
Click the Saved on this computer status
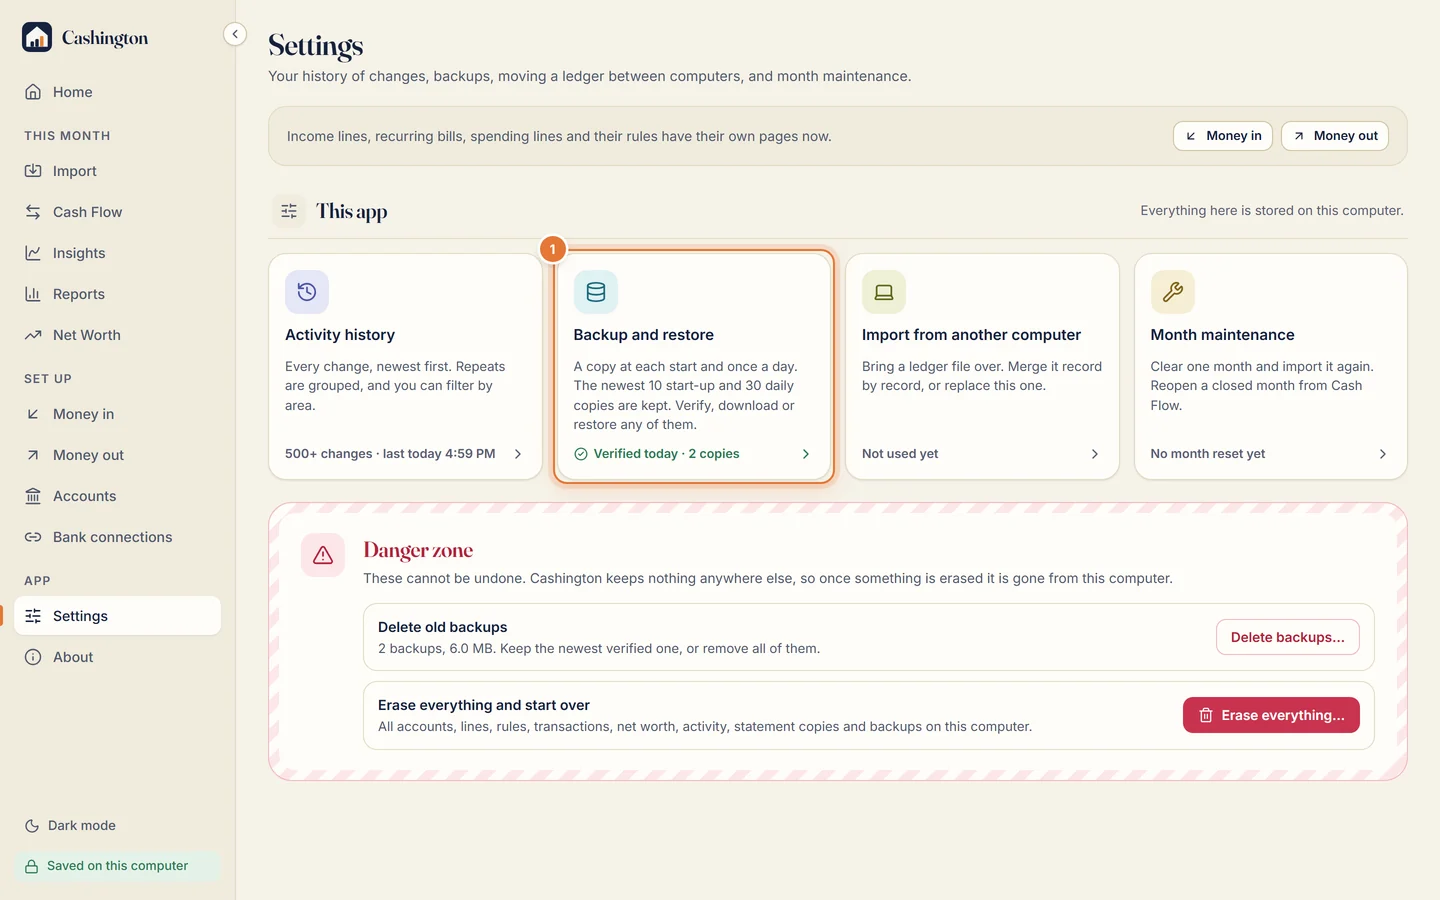[117, 866]
